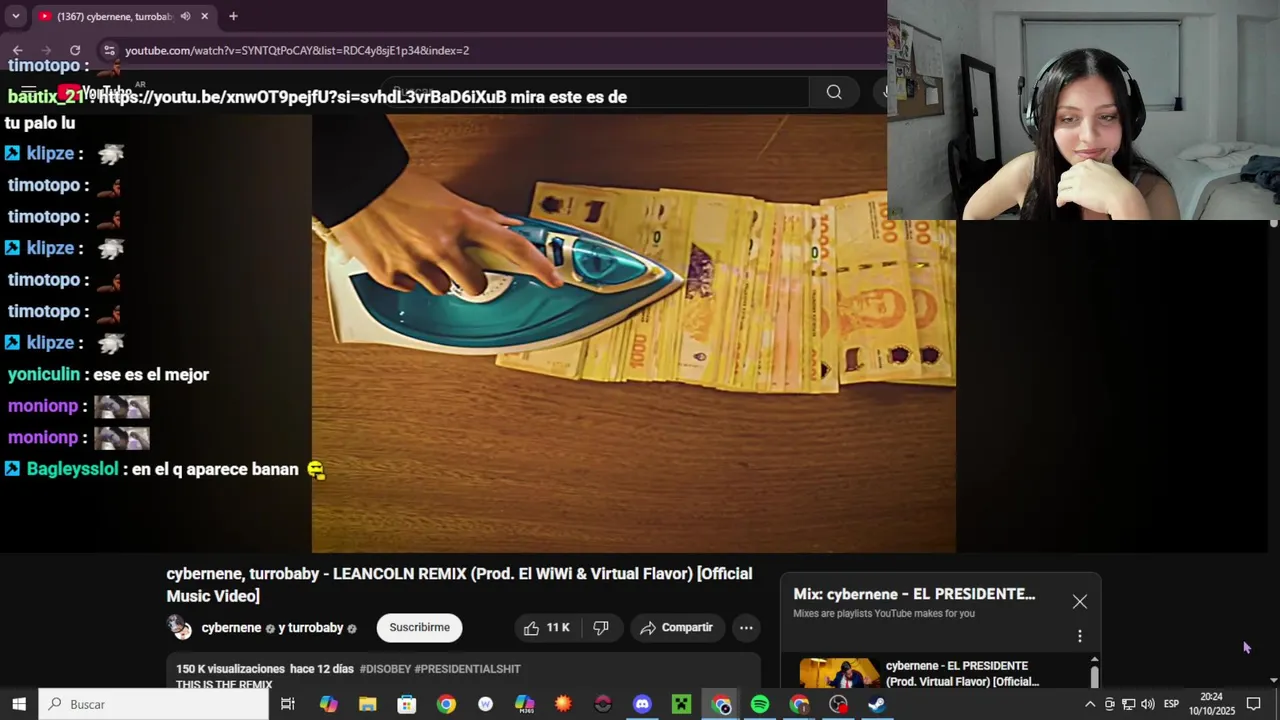Go back to previous page

coord(17,50)
